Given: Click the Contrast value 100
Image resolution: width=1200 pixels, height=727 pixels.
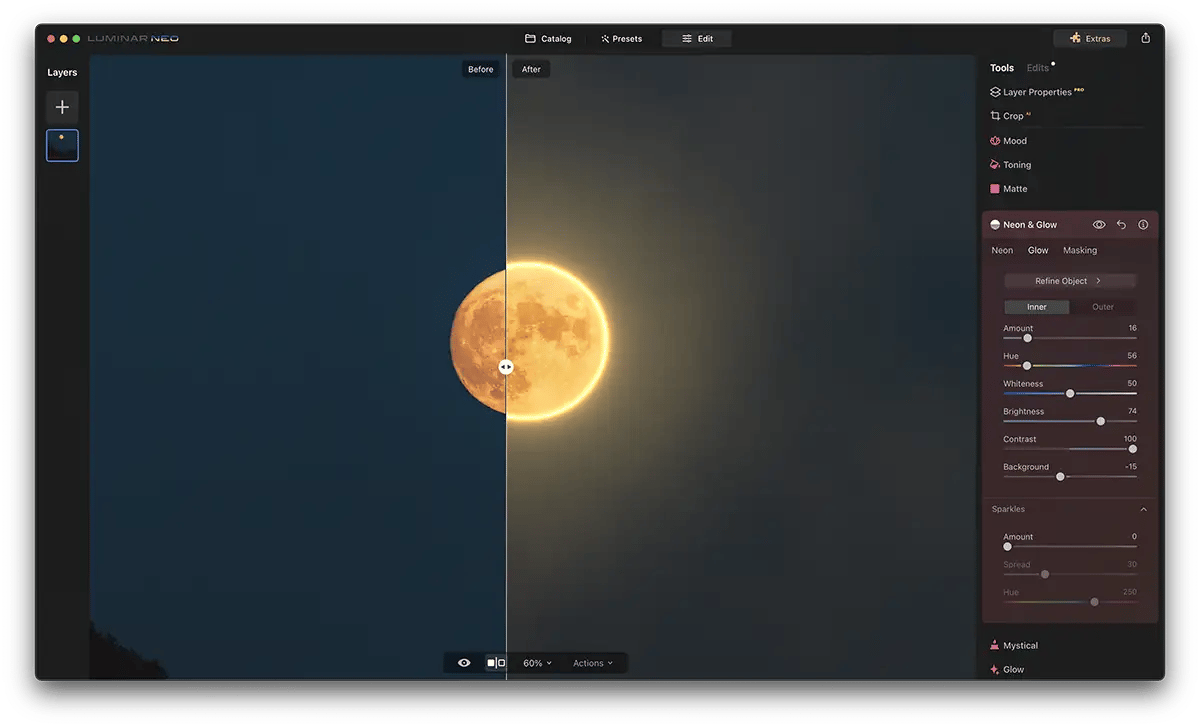Looking at the screenshot, I should tap(1130, 439).
